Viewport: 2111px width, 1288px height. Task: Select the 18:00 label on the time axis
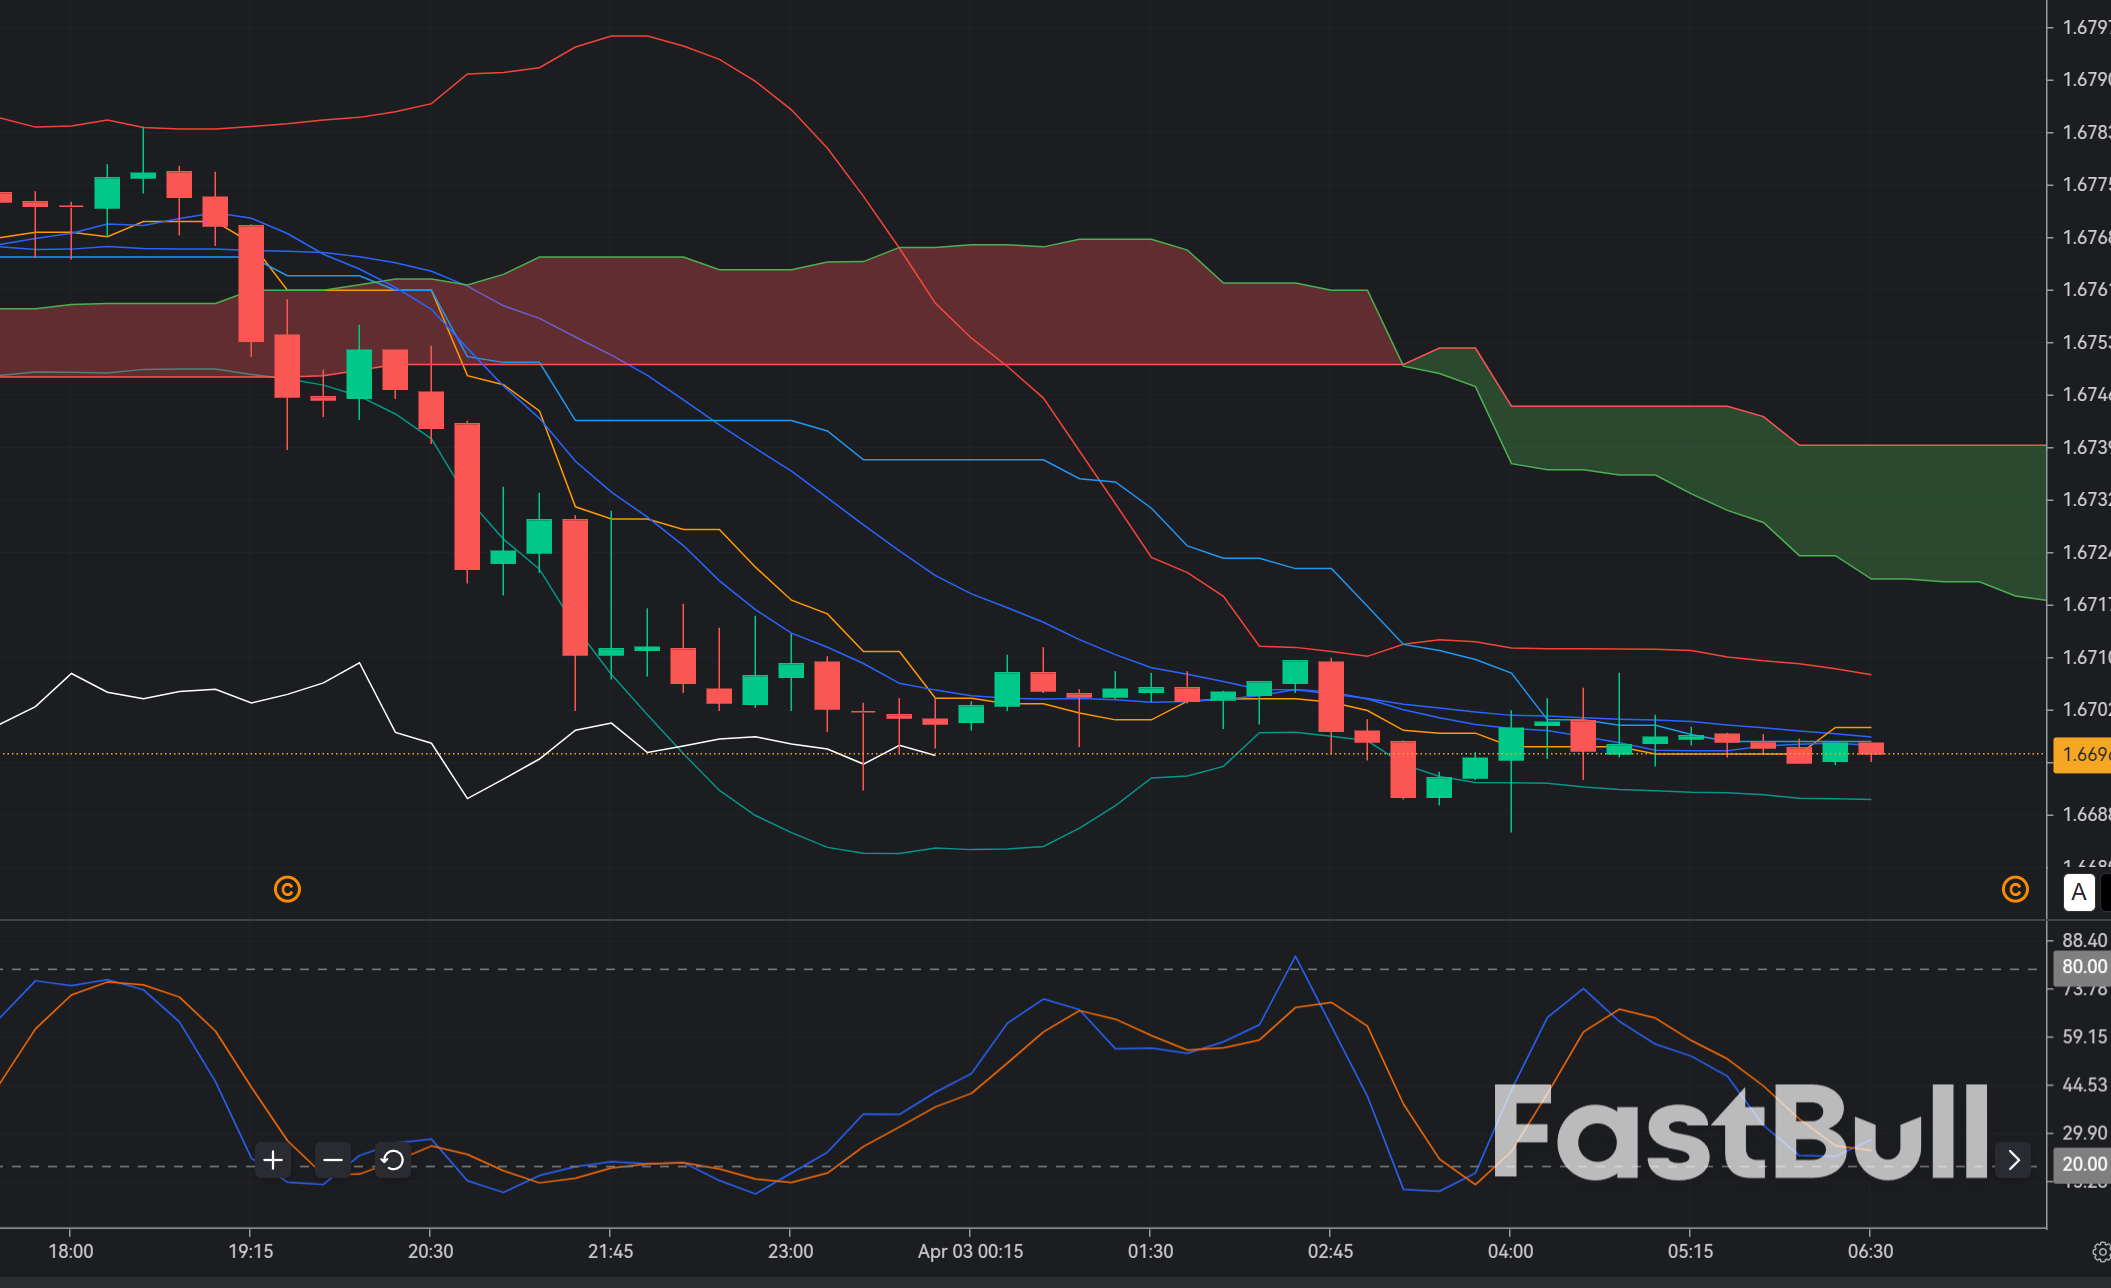click(x=72, y=1250)
